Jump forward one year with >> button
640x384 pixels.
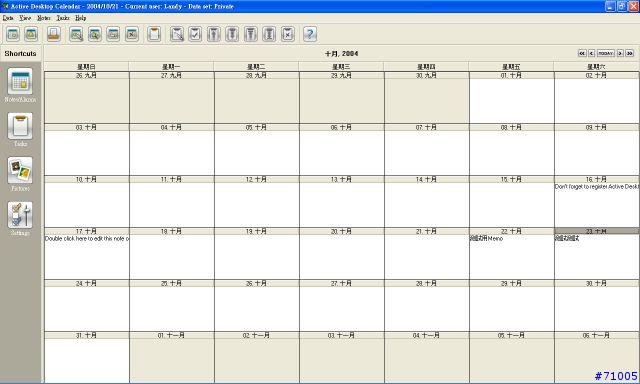(x=630, y=53)
